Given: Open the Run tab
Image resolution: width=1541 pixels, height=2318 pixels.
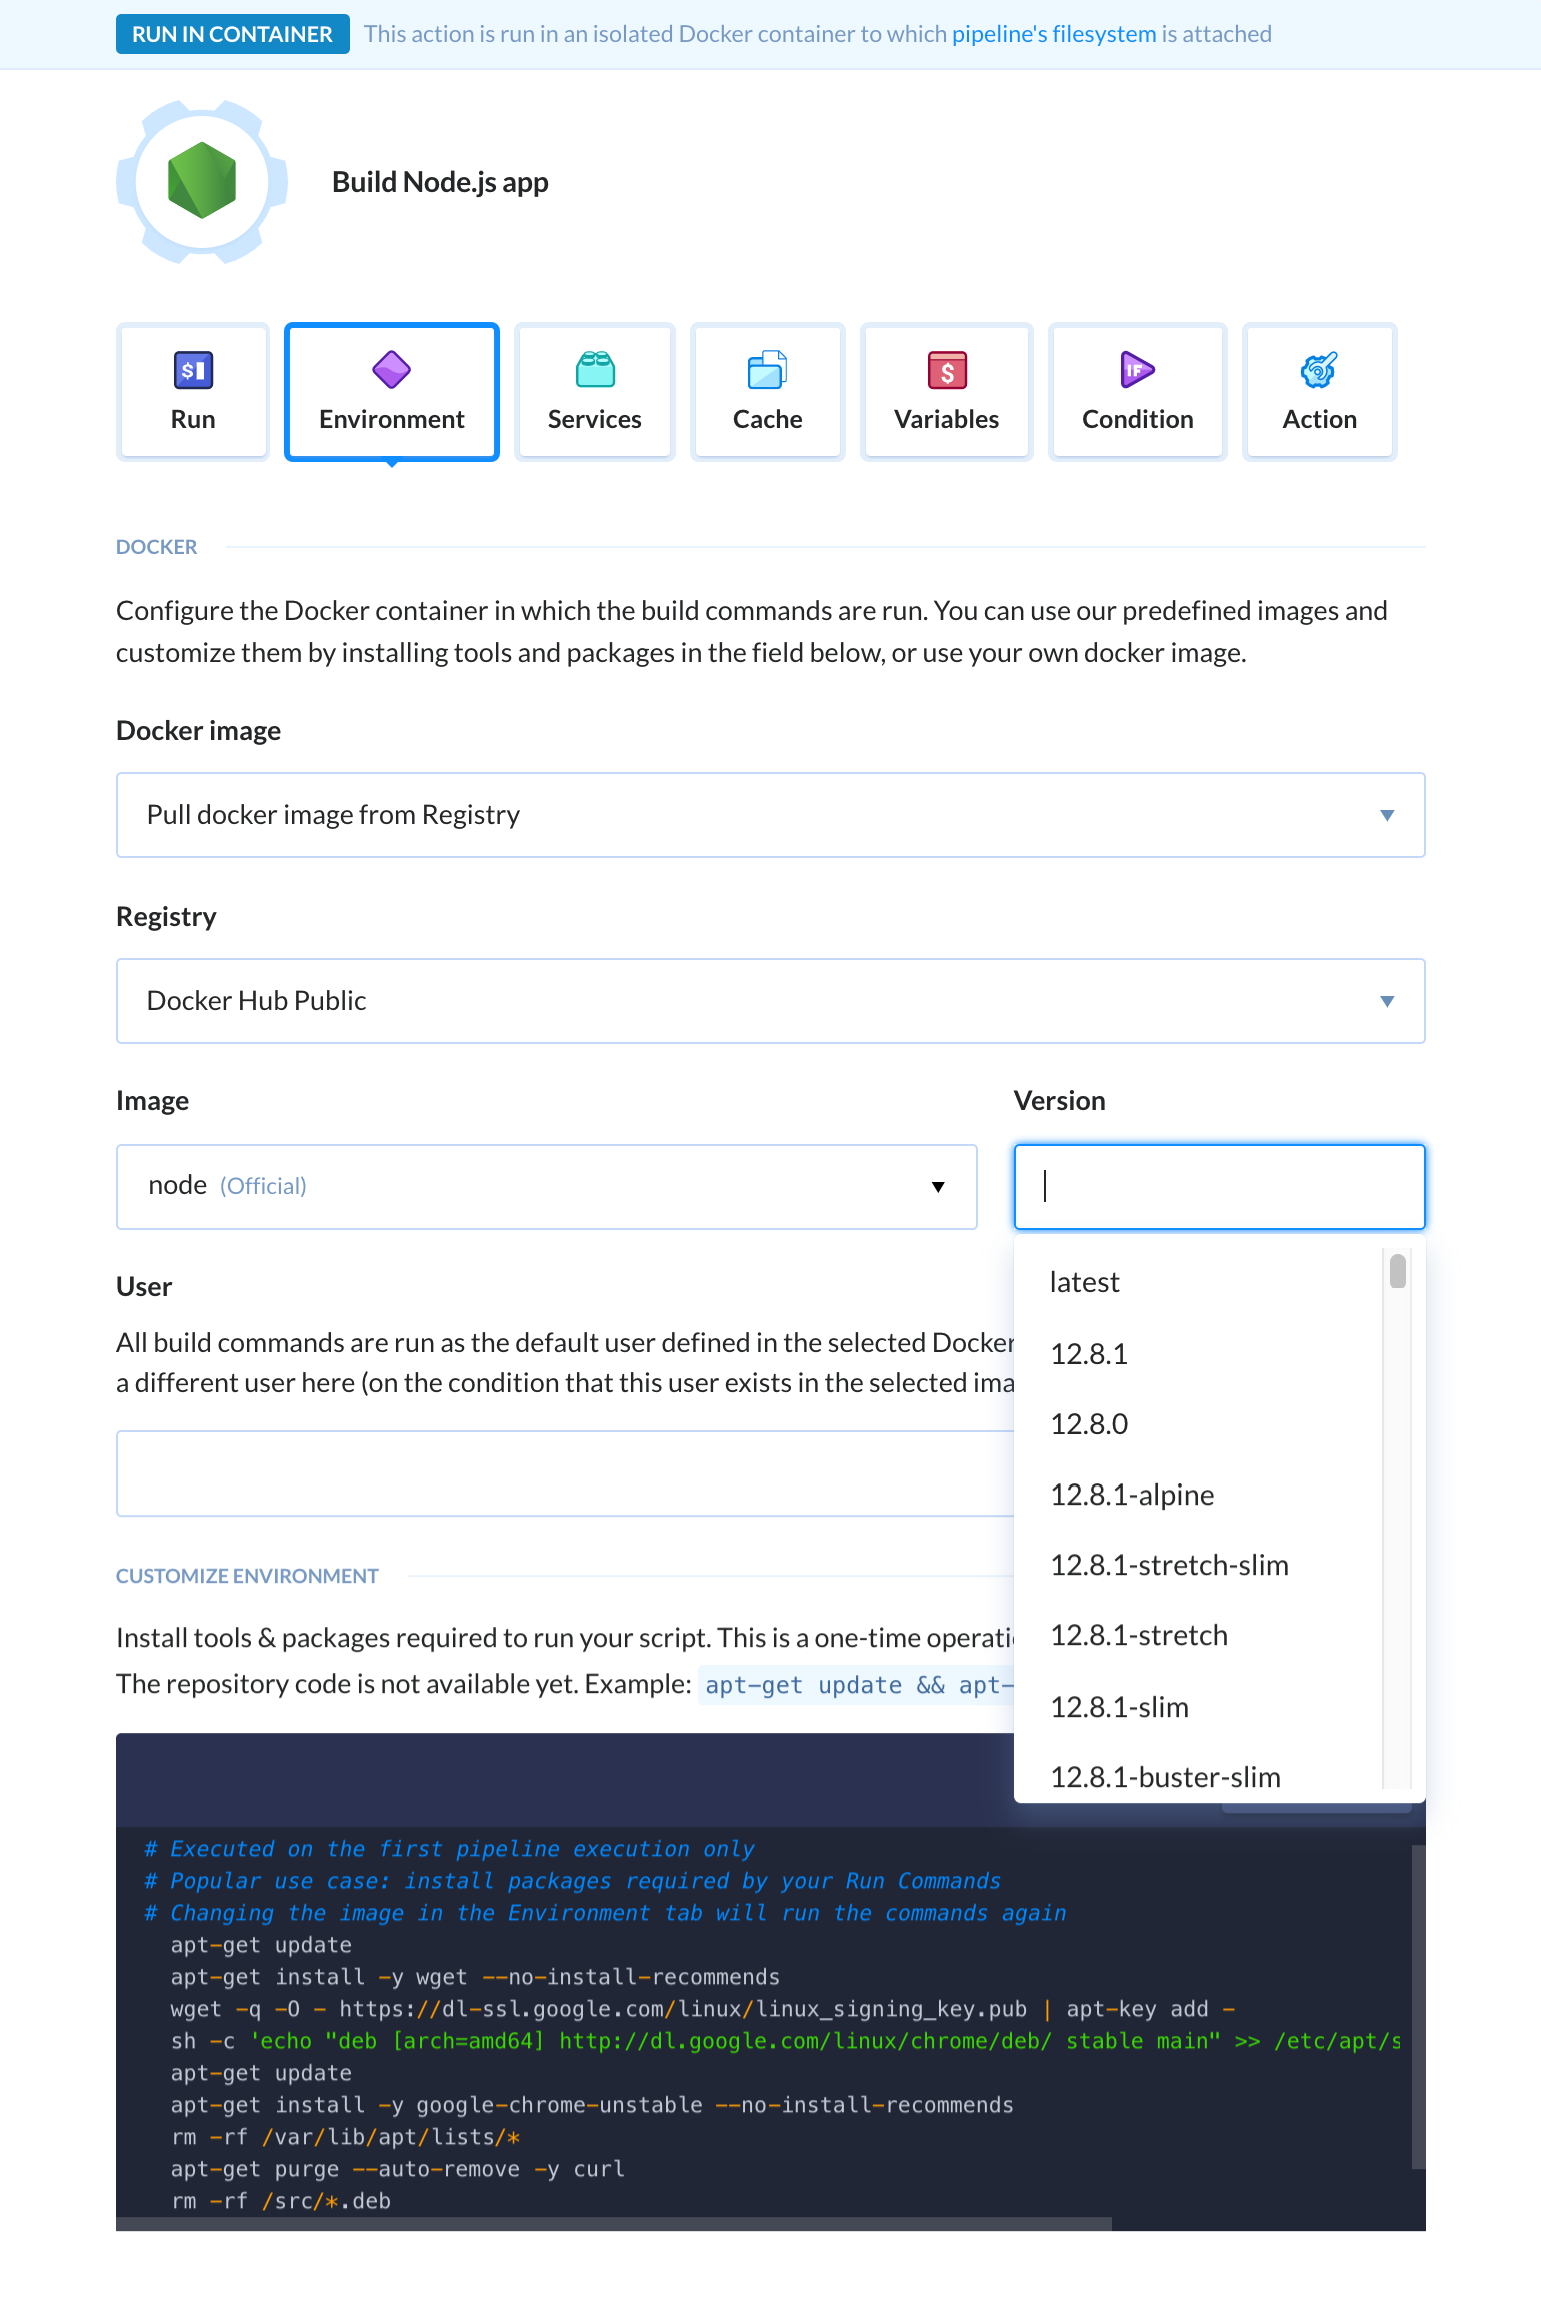Looking at the screenshot, I should [x=193, y=391].
